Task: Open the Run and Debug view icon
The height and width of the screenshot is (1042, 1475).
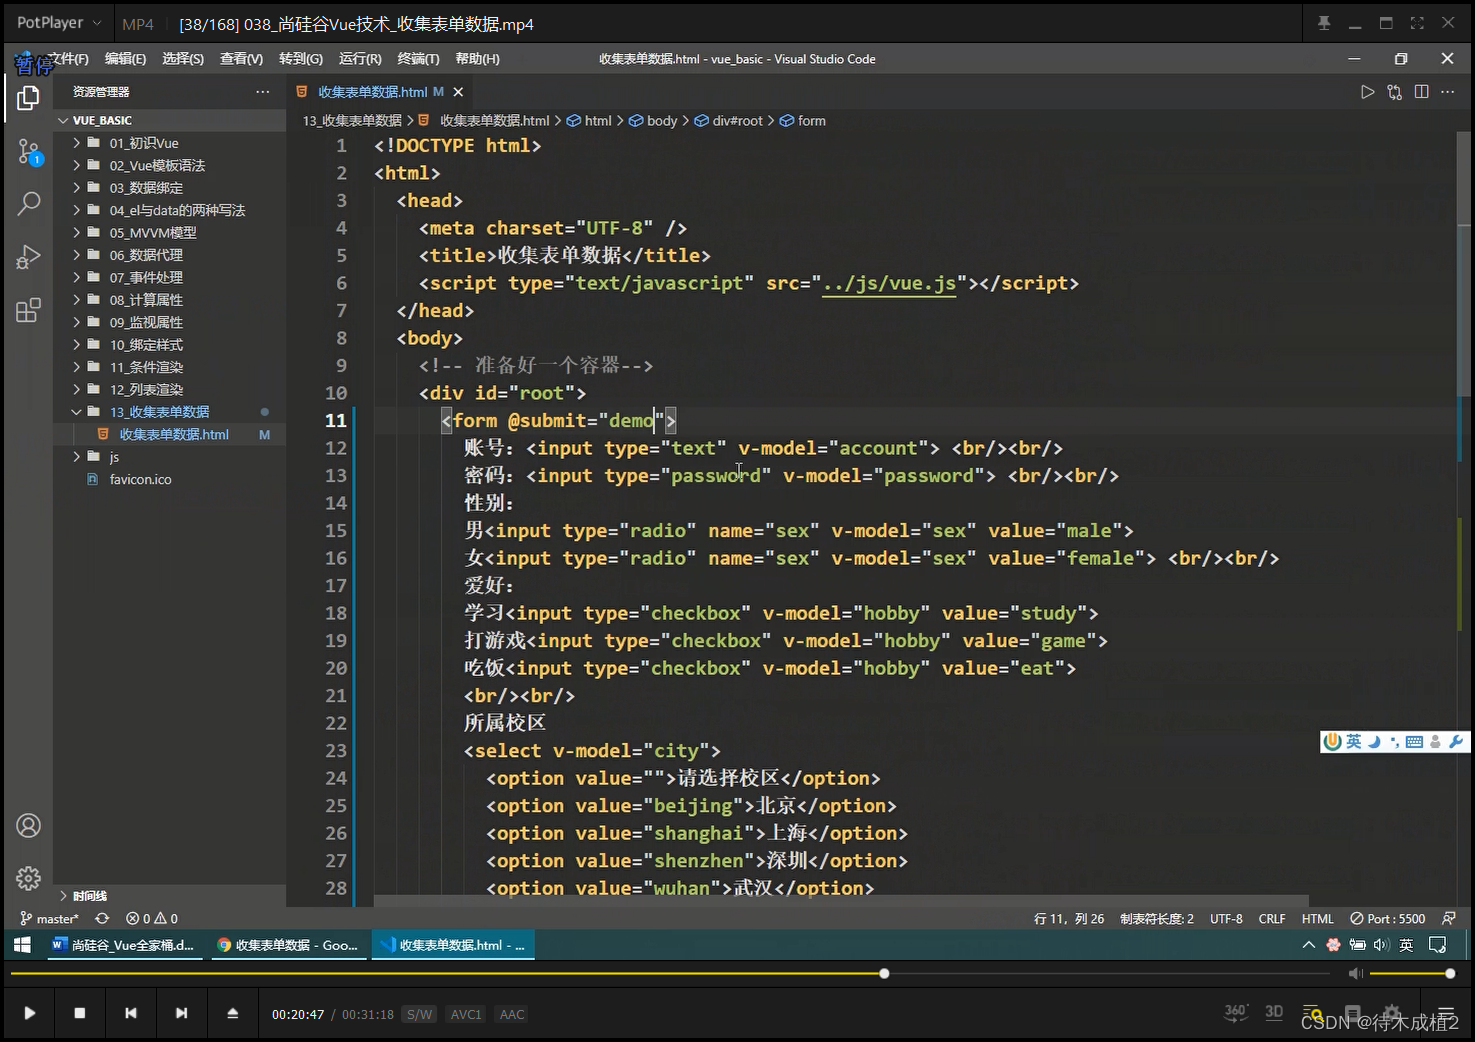Action: (x=28, y=257)
